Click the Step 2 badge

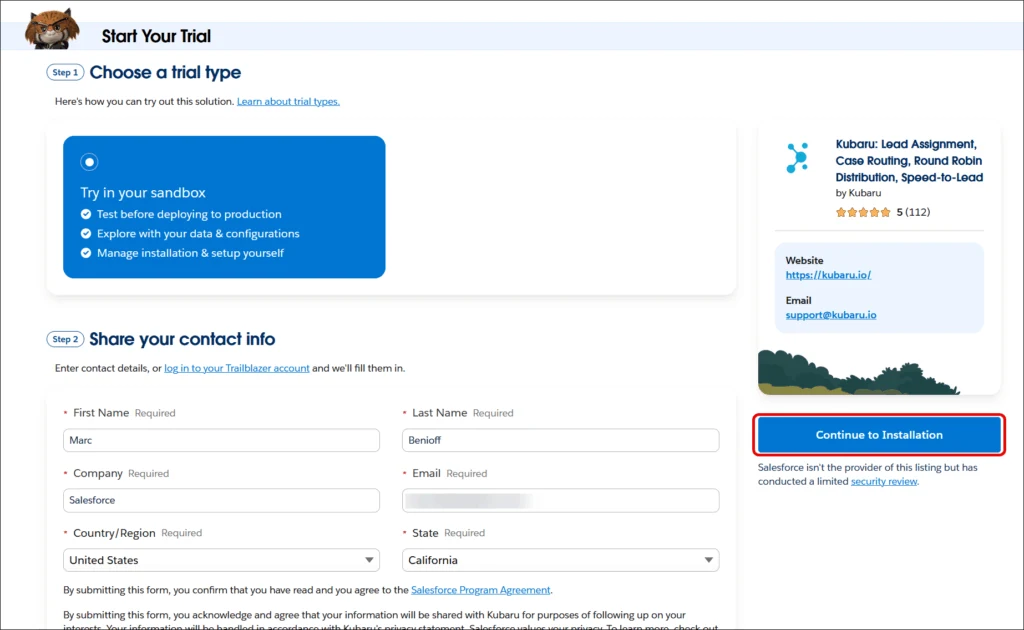[x=65, y=339]
